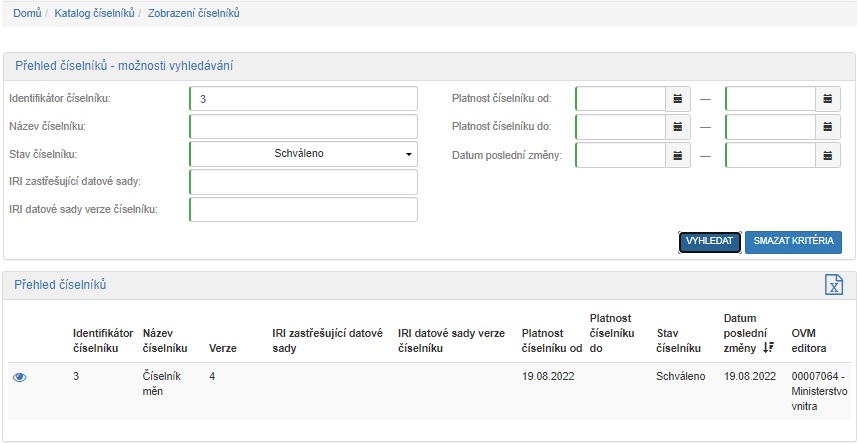The width and height of the screenshot is (858, 443).
Task: Open calendar for first Platnost číselníku od date
Action: tap(678, 99)
